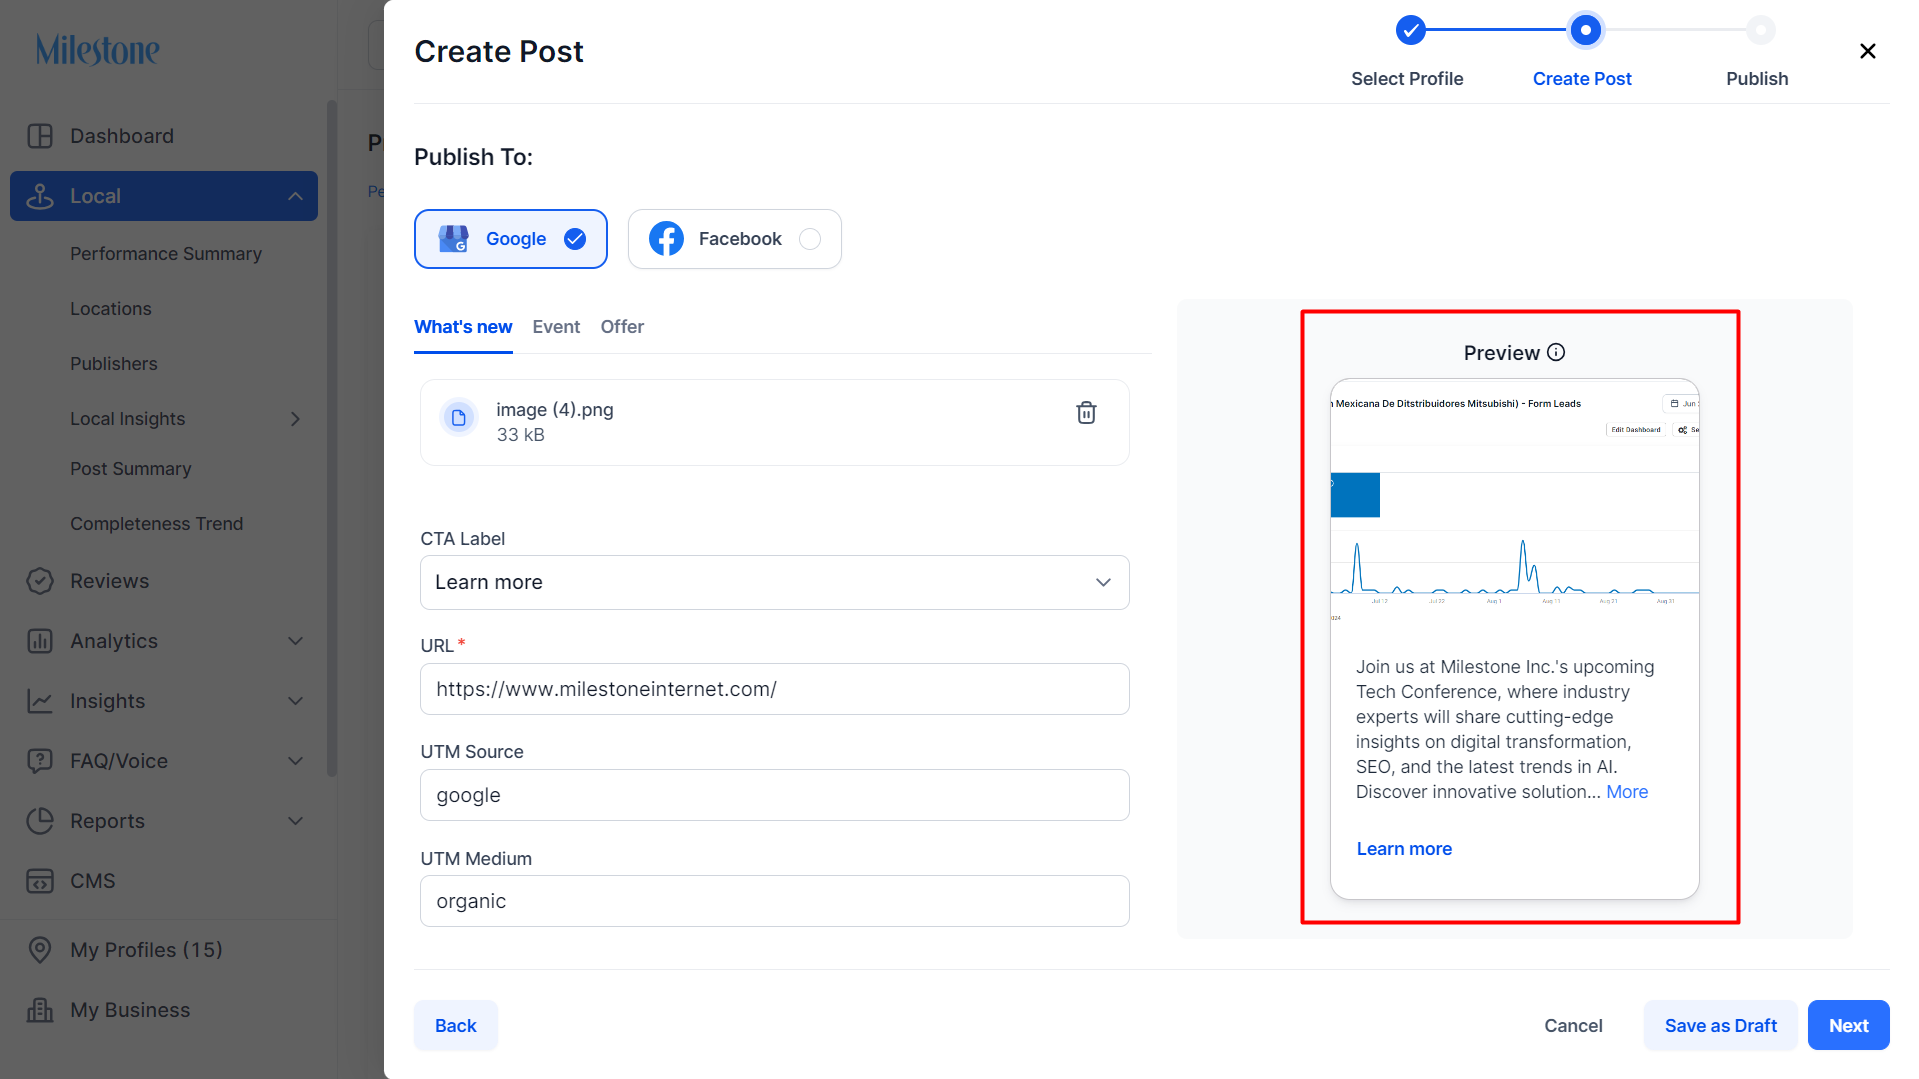
Task: Click the My Business sidebar label
Action: pyautogui.click(x=130, y=1010)
